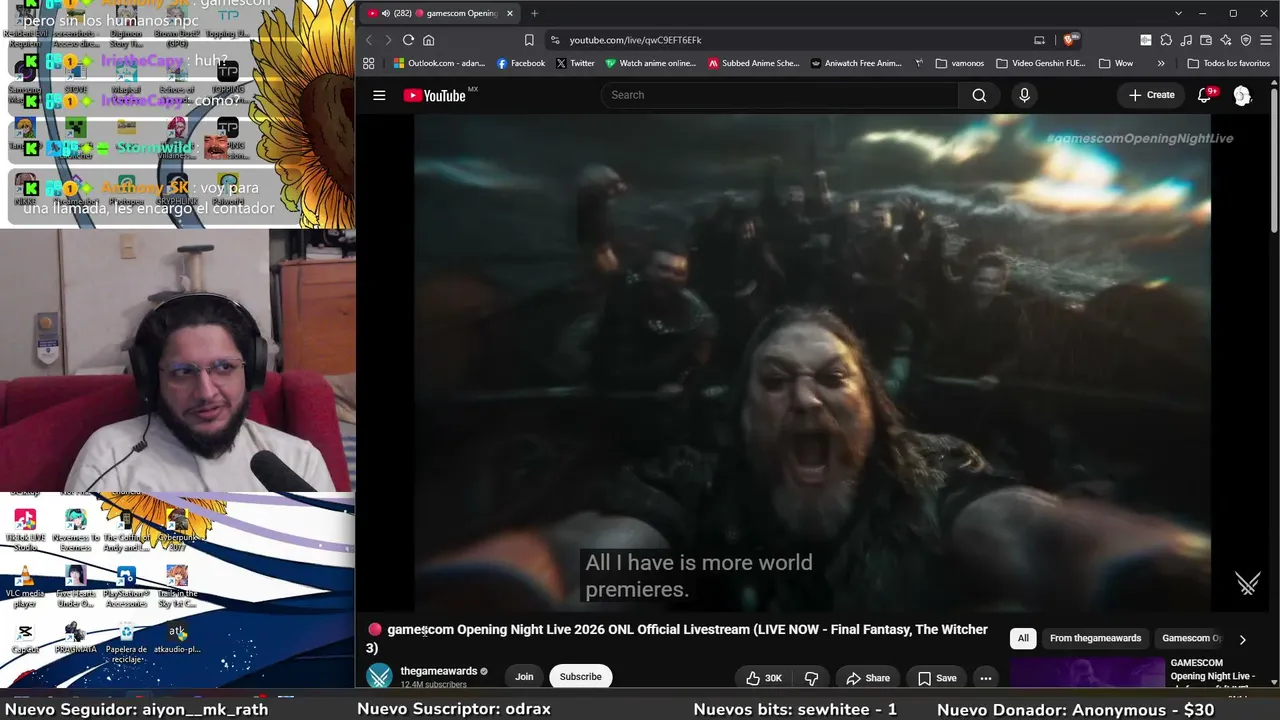Viewport: 1280px width, 720px height.
Task: Close the gamescom Opening browser tab
Action: 509,13
